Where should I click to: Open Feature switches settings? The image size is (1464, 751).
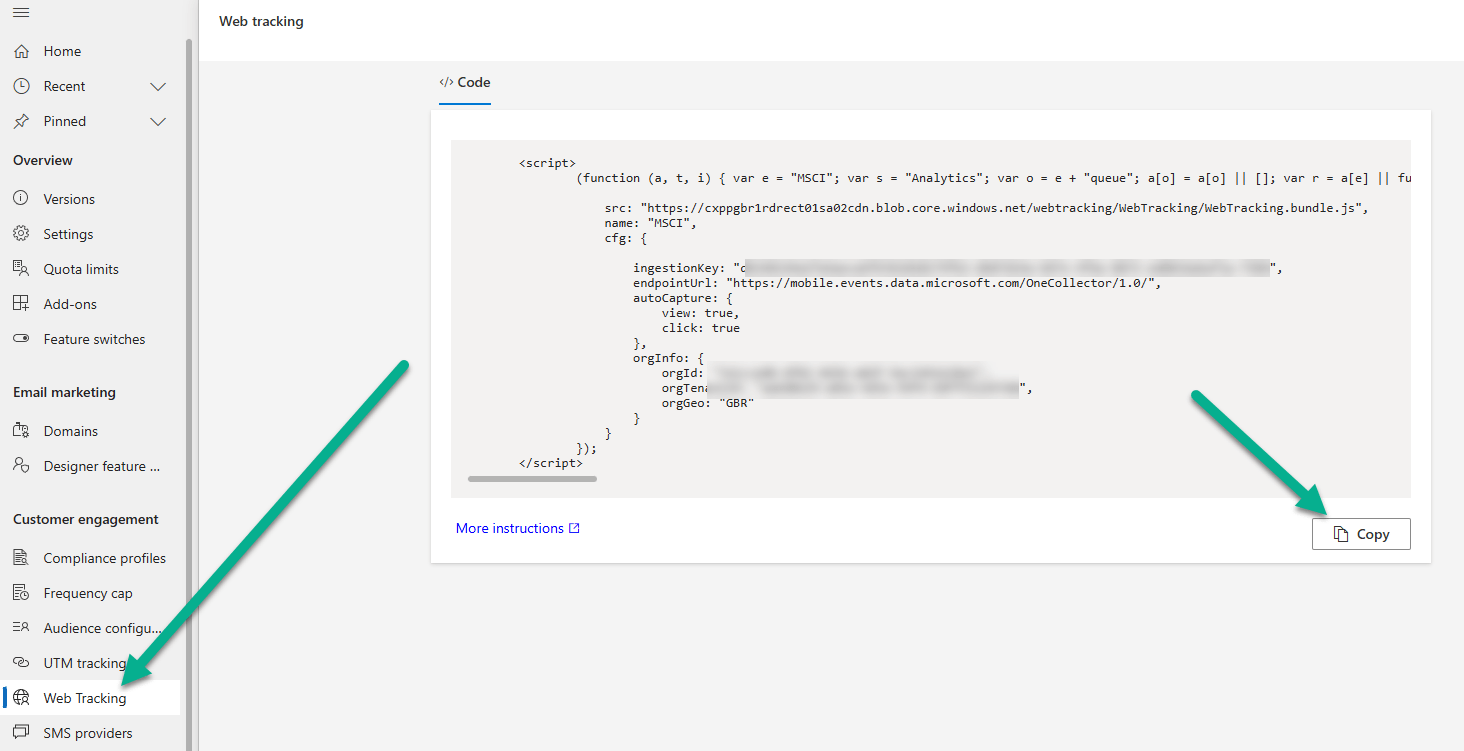[92, 339]
